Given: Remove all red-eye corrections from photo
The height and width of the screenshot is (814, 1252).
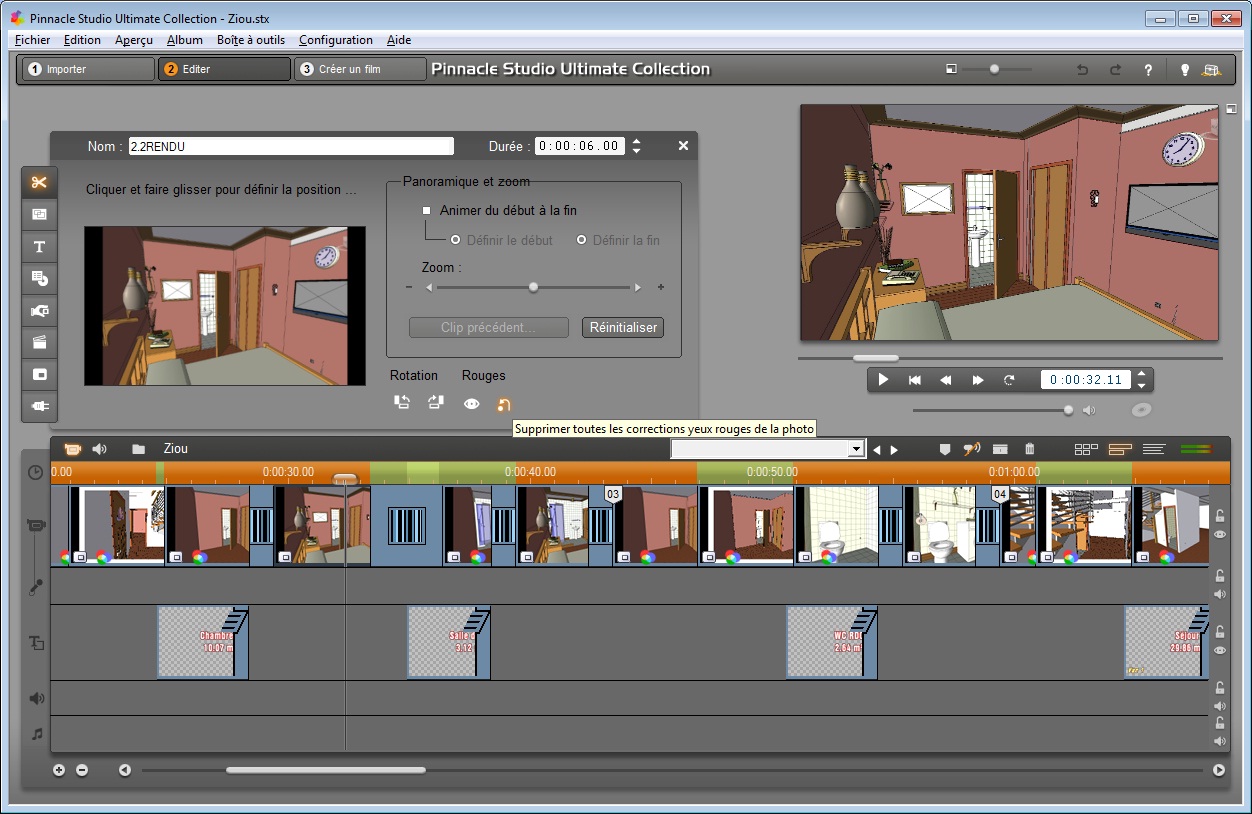Looking at the screenshot, I should point(504,404).
